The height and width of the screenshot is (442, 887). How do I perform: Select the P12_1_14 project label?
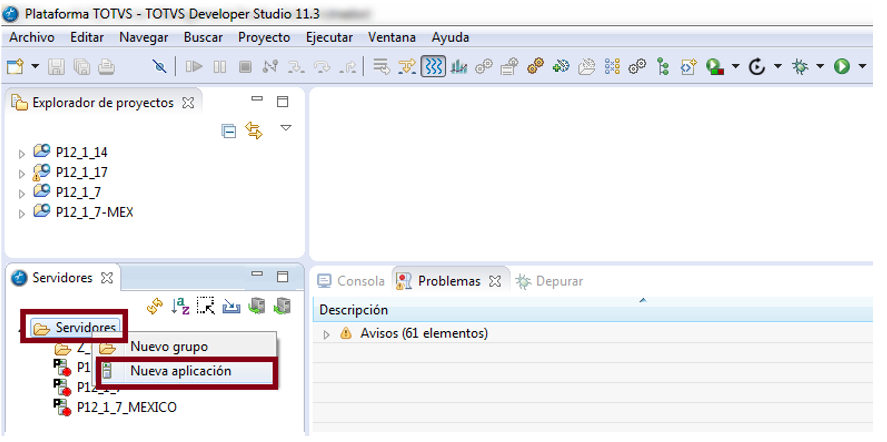pyautogui.click(x=81, y=152)
